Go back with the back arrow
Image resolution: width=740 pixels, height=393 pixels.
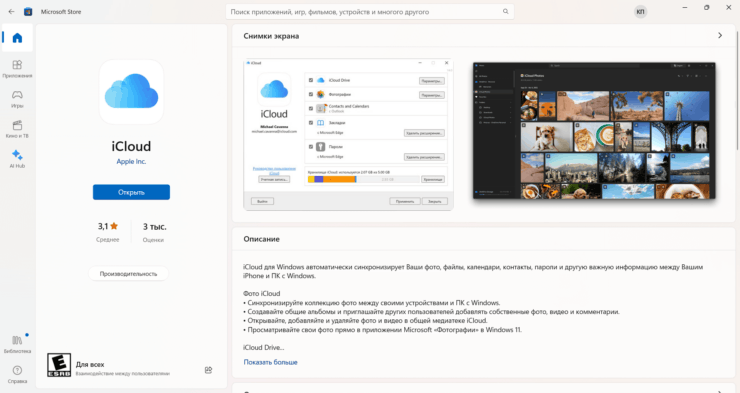point(11,12)
